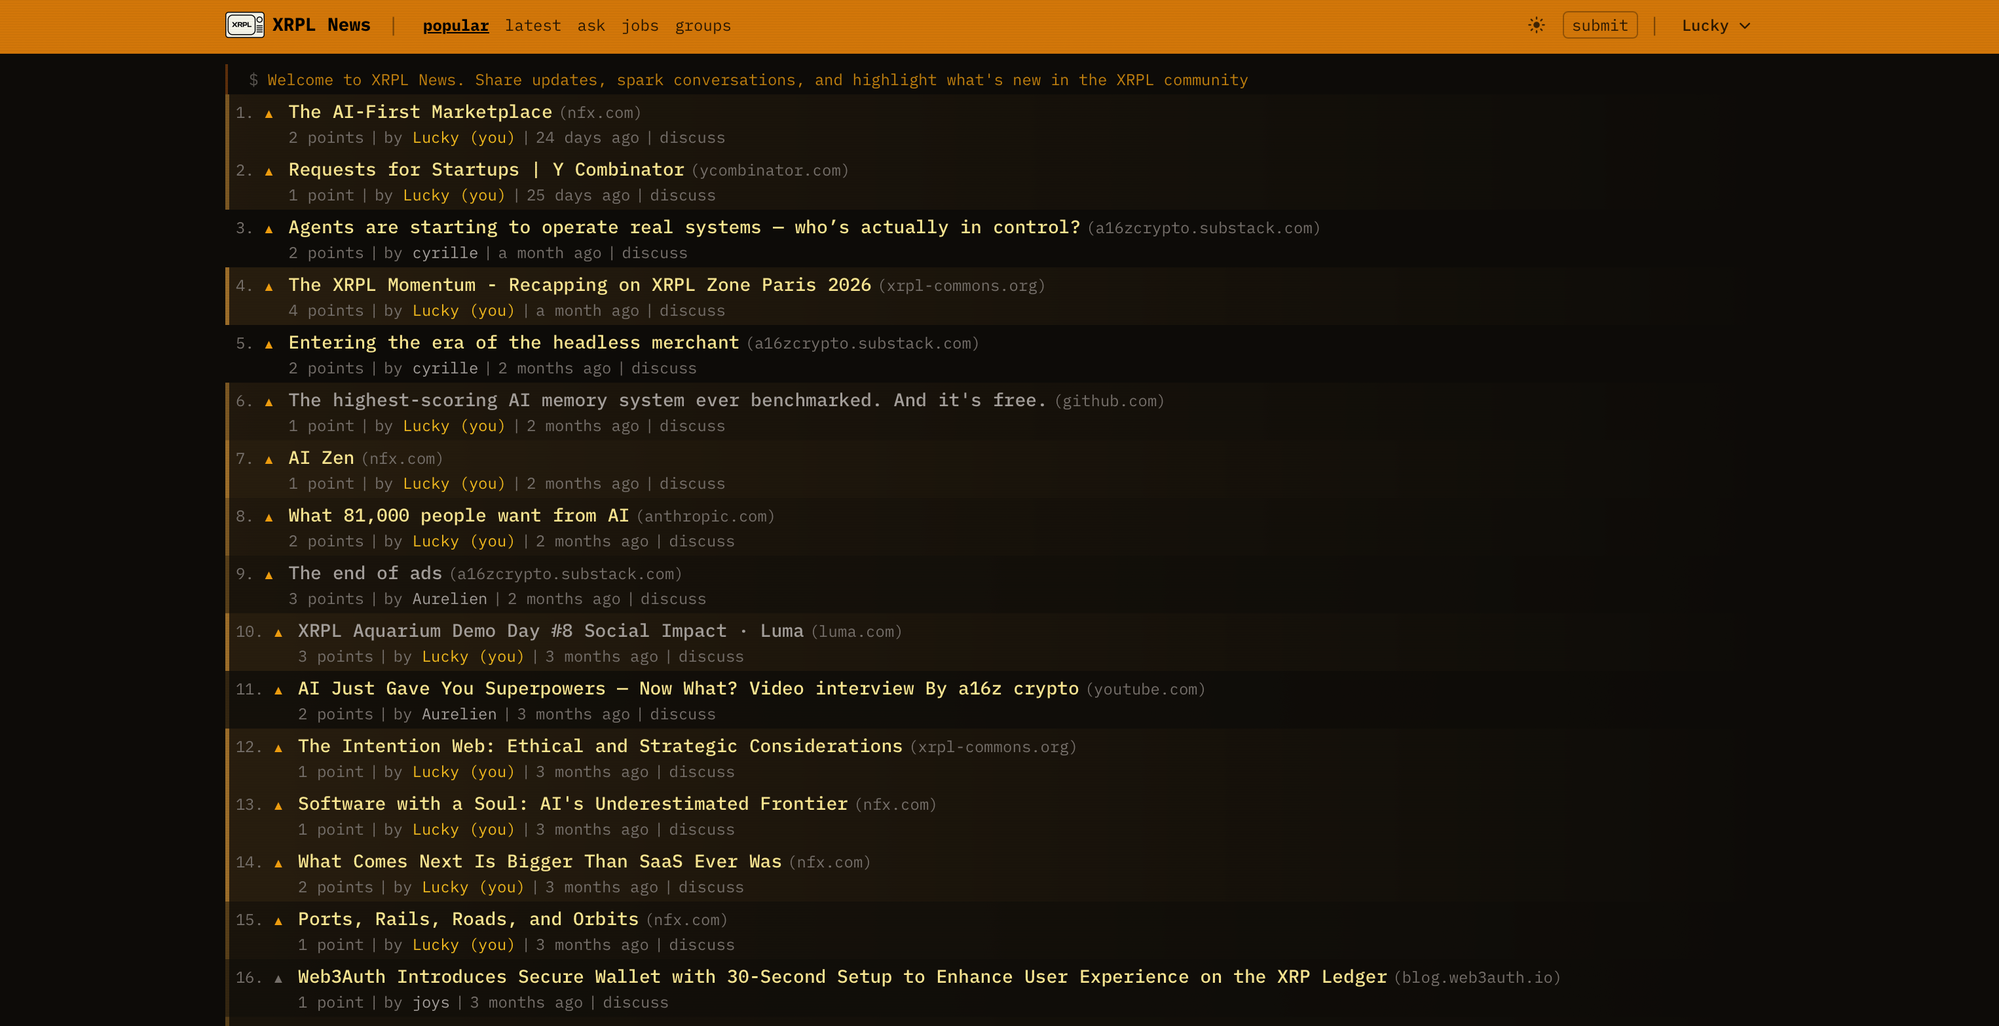
Task: Open 'The highest-scoring AI memory system' link
Action: click(x=667, y=400)
